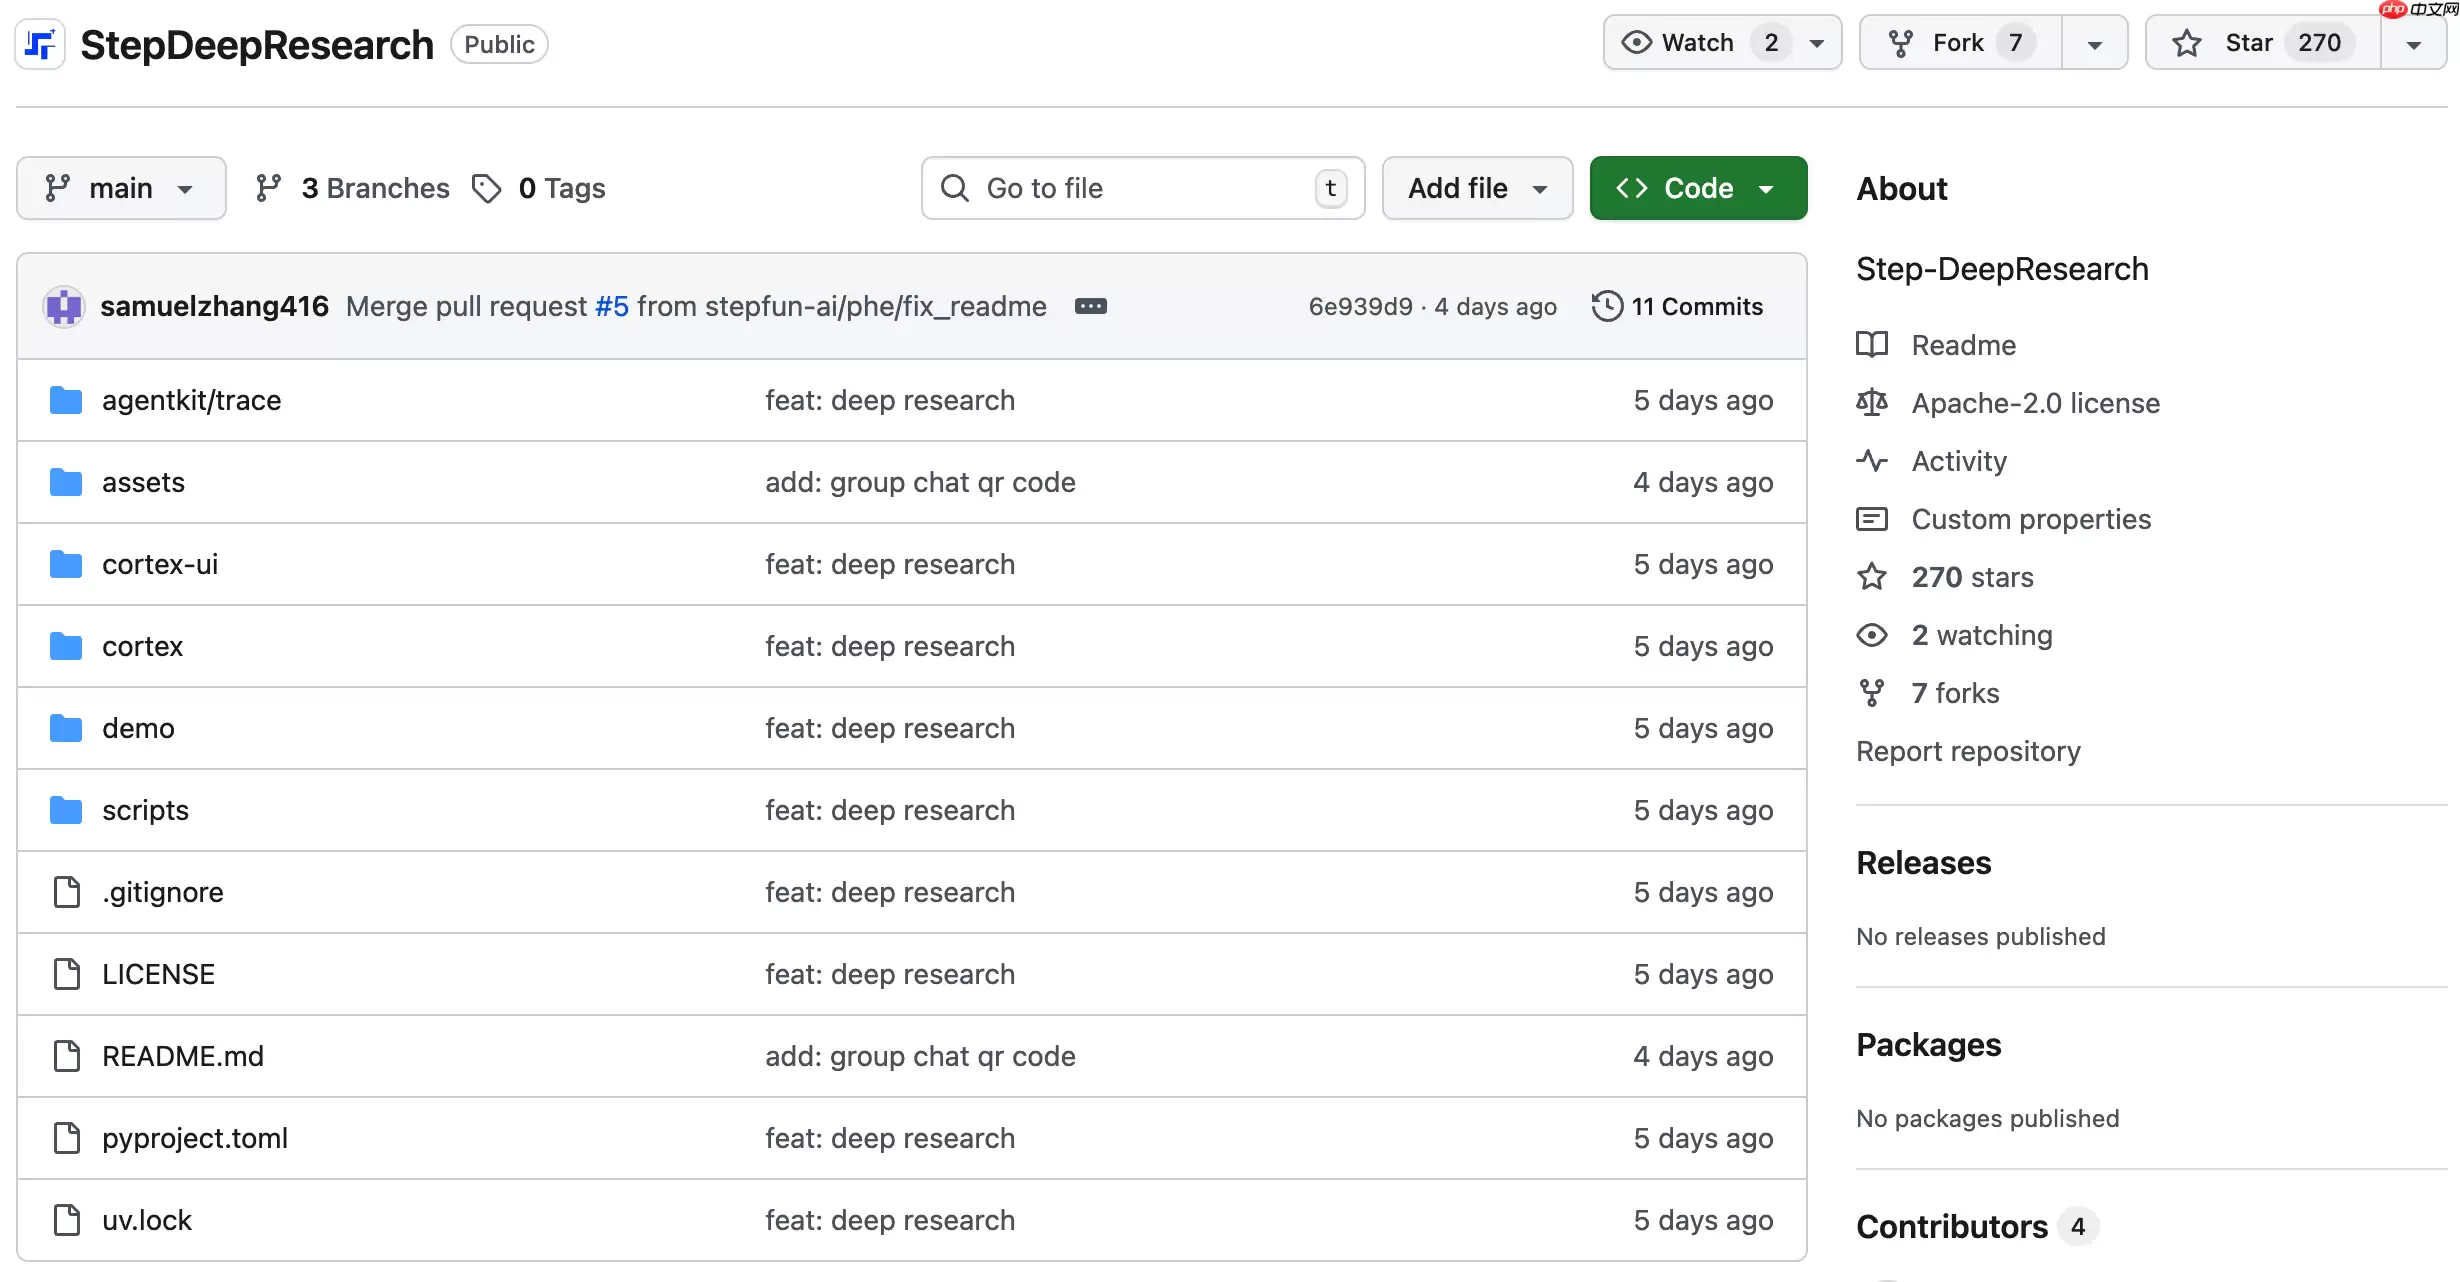Open the main branch selector dropdown
The width and height of the screenshot is (2460, 1282).
121,188
